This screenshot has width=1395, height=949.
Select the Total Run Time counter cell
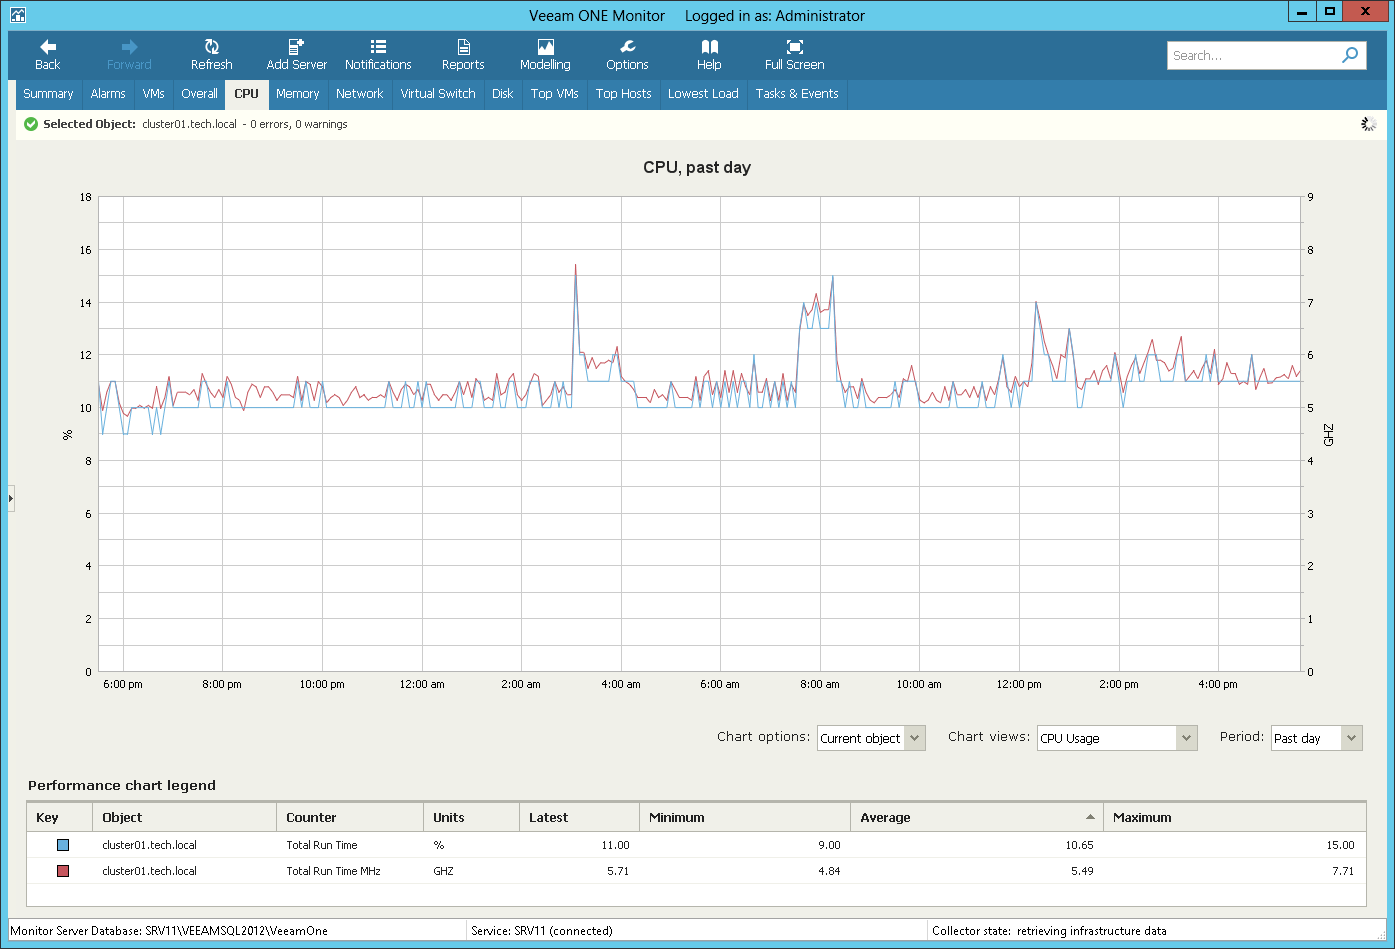point(322,845)
